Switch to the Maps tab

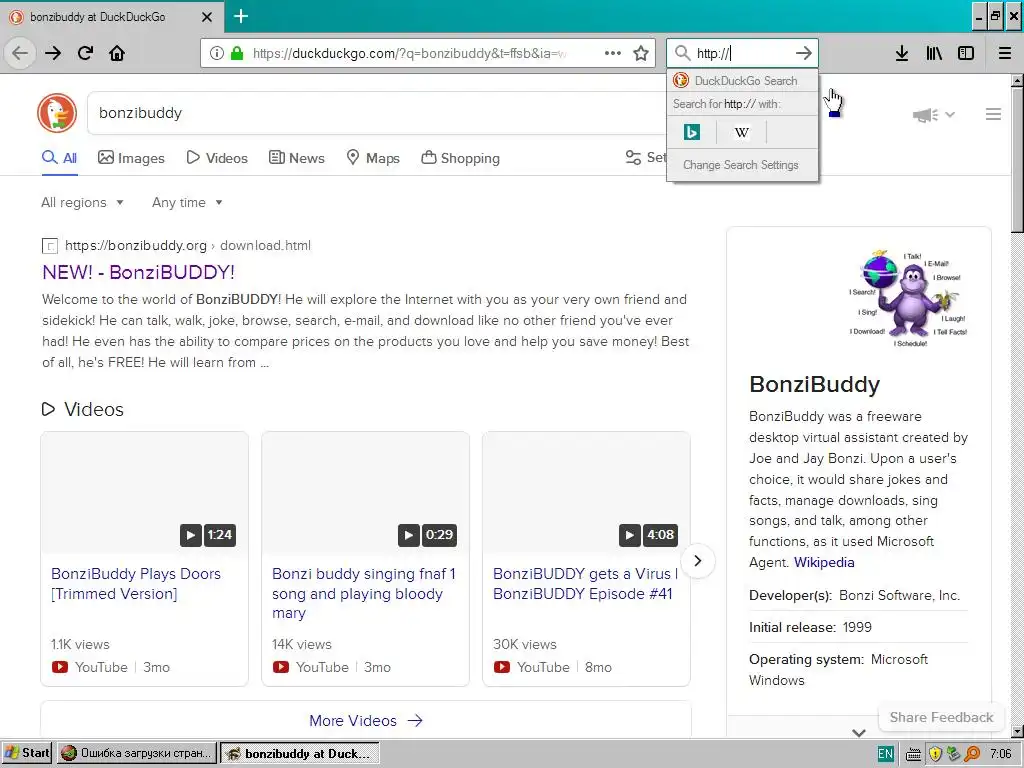click(x=373, y=158)
